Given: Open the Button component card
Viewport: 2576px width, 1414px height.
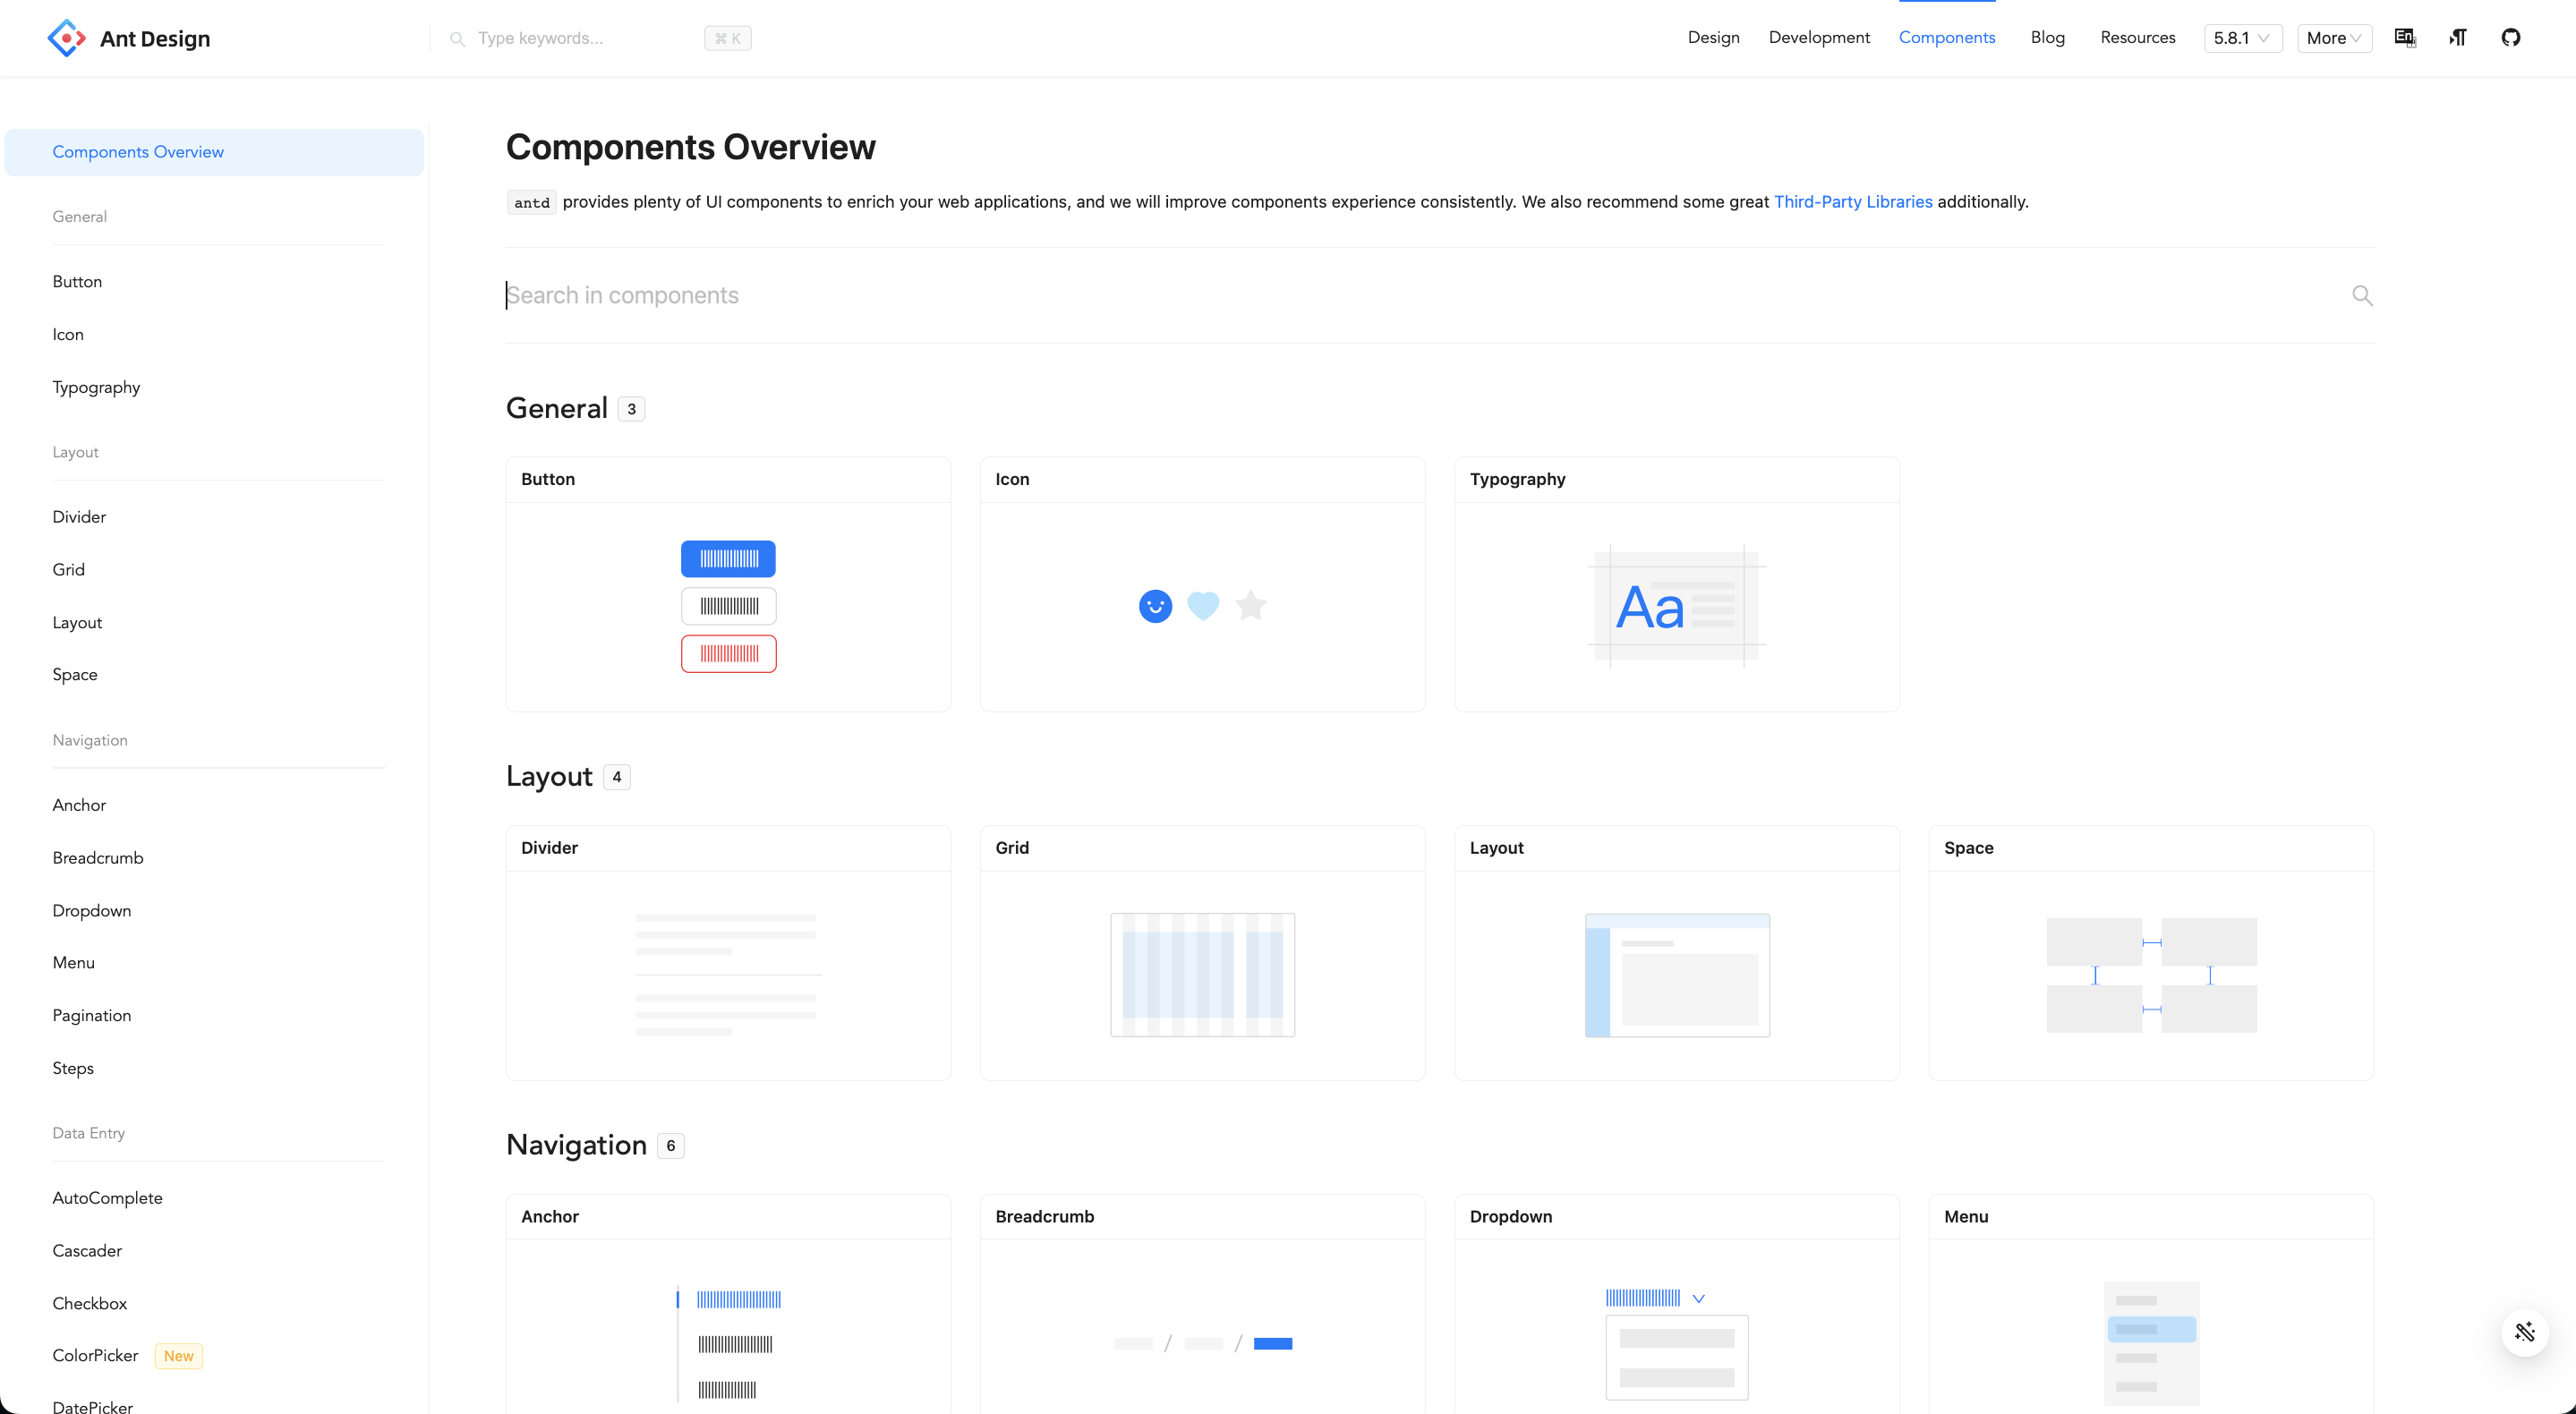Looking at the screenshot, I should tap(728, 584).
